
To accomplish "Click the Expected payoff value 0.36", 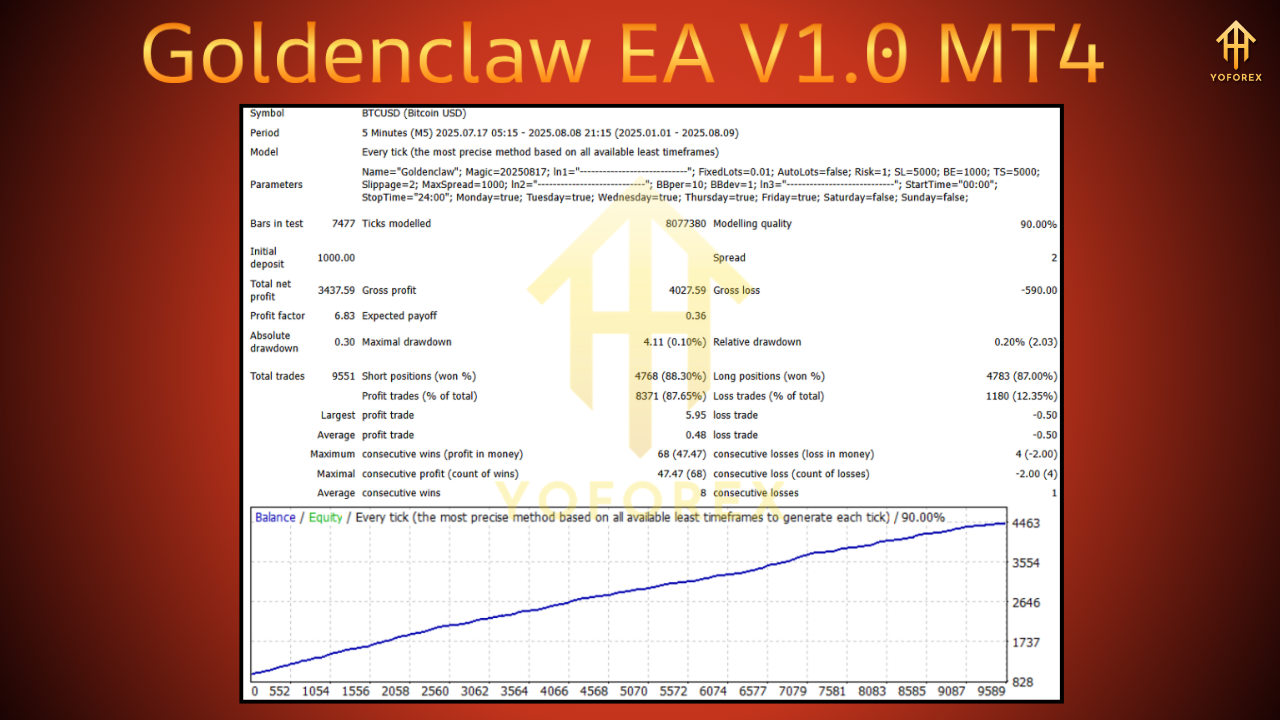I will coord(697,315).
